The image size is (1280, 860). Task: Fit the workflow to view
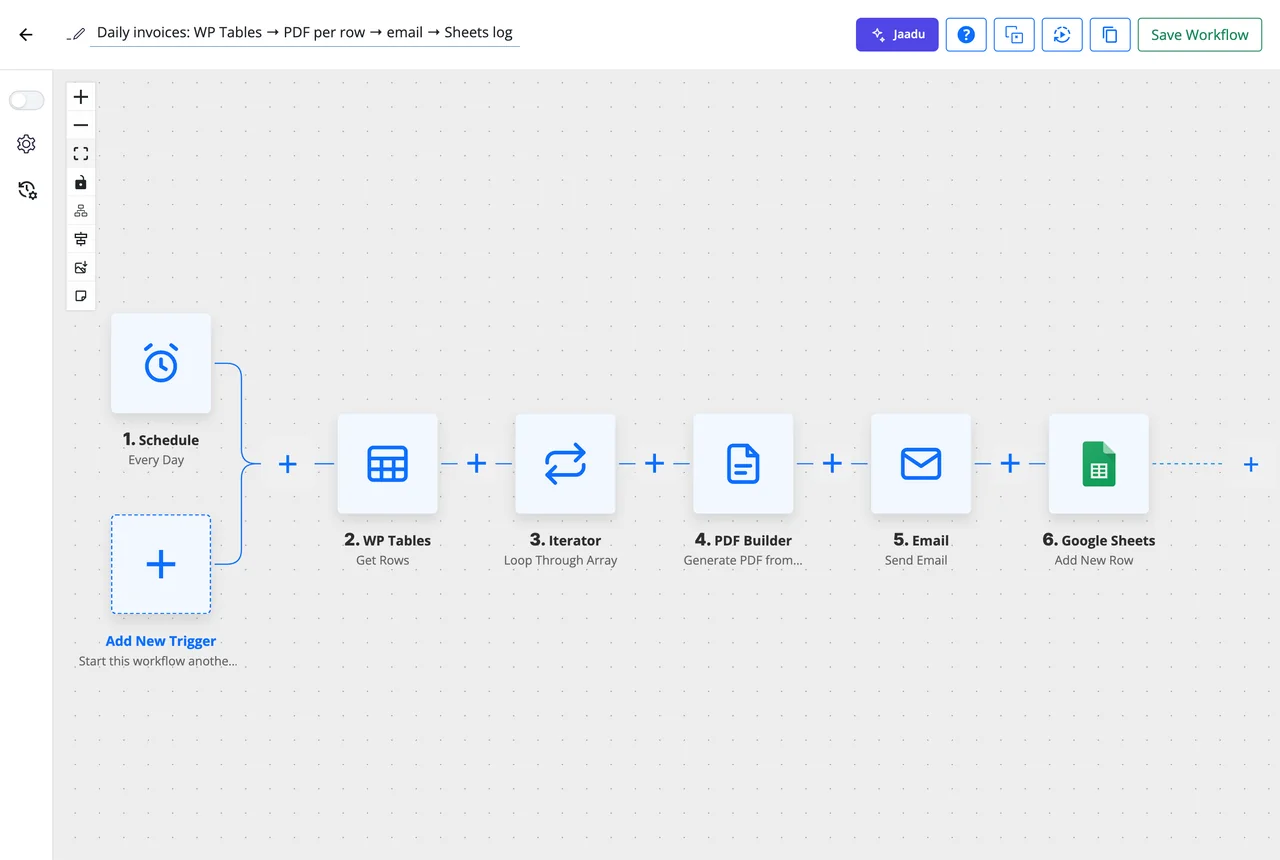tap(81, 154)
